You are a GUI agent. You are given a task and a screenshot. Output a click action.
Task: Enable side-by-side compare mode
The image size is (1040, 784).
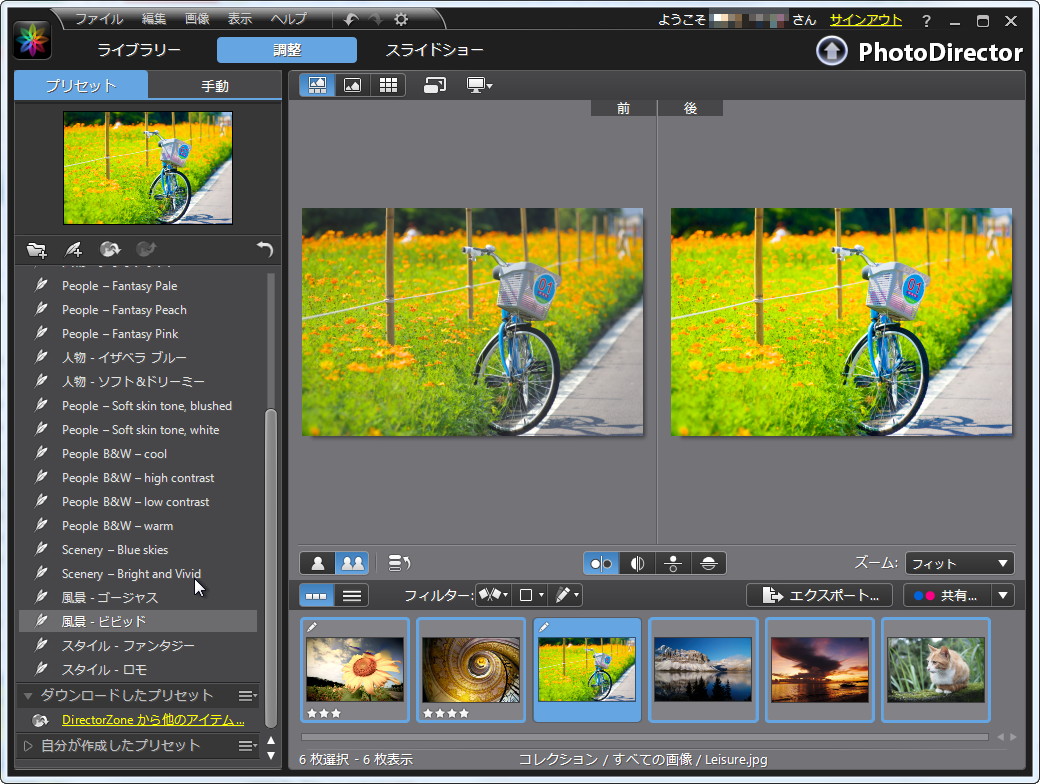tap(601, 563)
